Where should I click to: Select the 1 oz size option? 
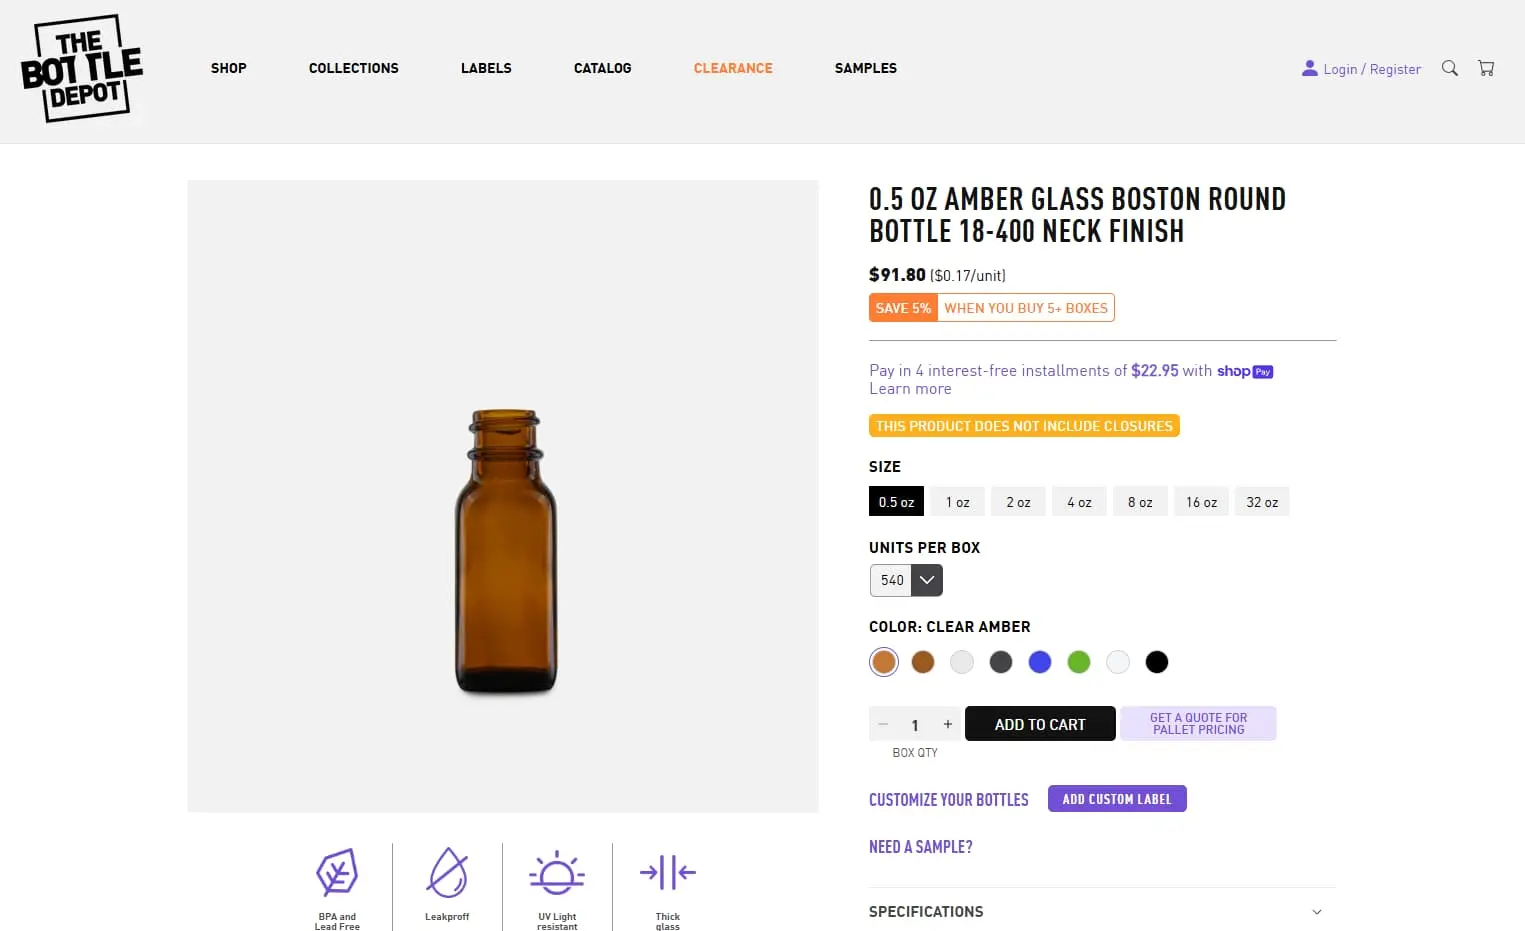957,501
